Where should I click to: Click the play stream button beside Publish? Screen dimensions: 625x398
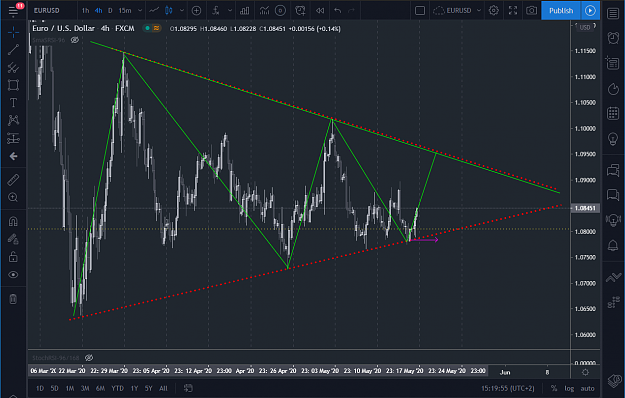(590, 11)
